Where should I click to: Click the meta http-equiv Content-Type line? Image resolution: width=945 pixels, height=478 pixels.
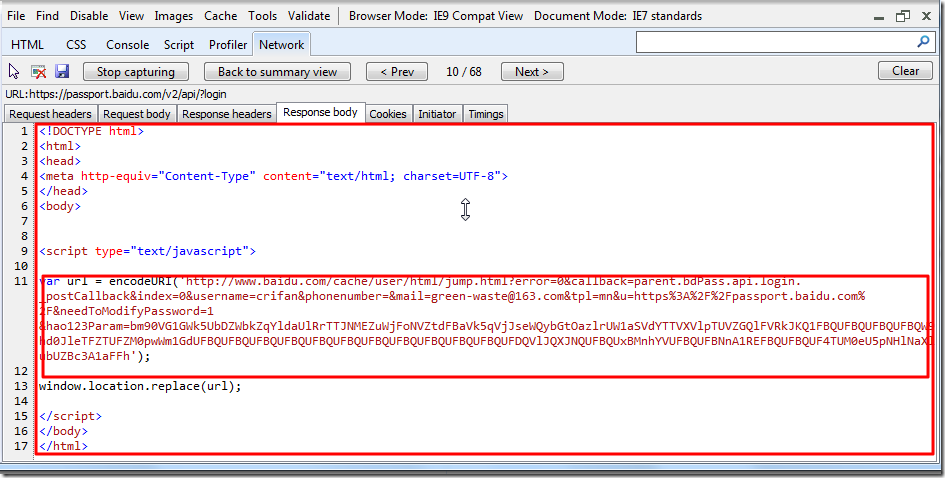click(x=274, y=176)
